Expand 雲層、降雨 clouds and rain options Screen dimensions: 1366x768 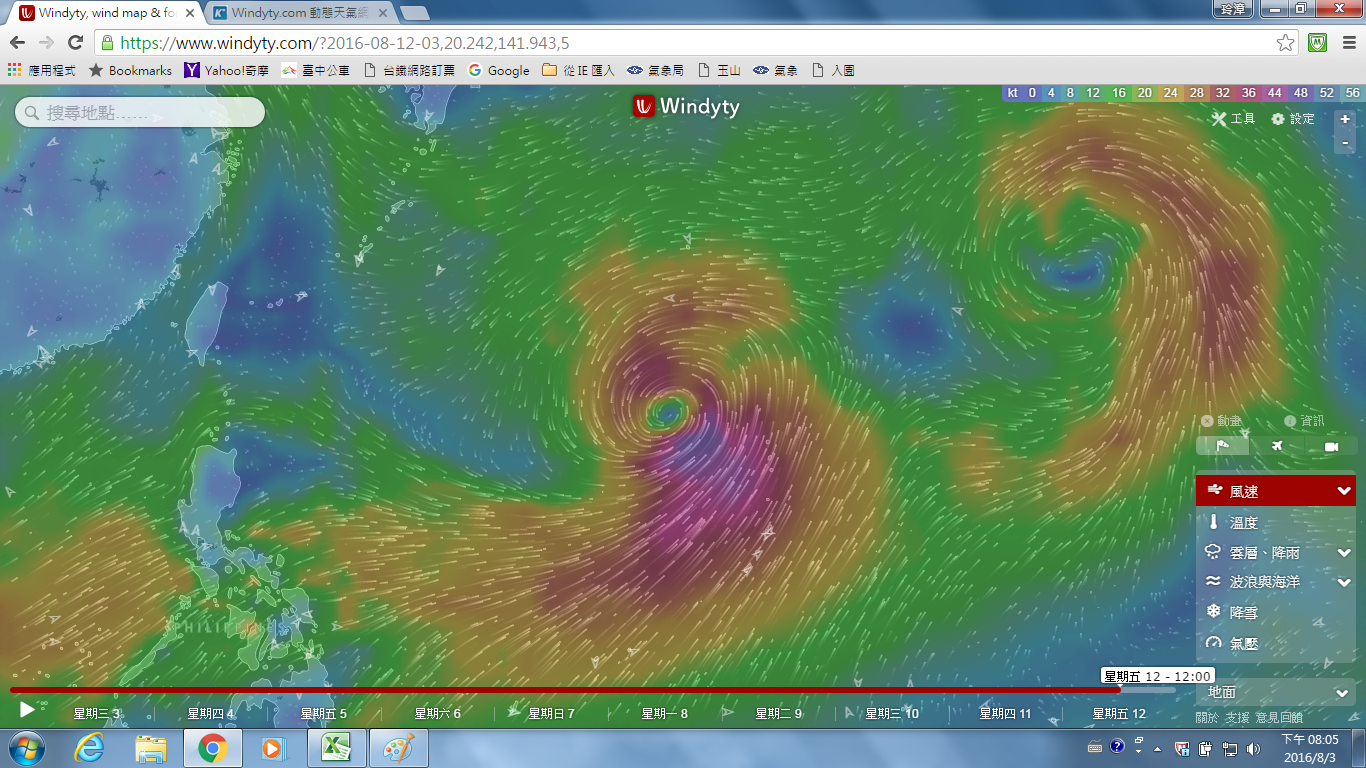point(1344,553)
